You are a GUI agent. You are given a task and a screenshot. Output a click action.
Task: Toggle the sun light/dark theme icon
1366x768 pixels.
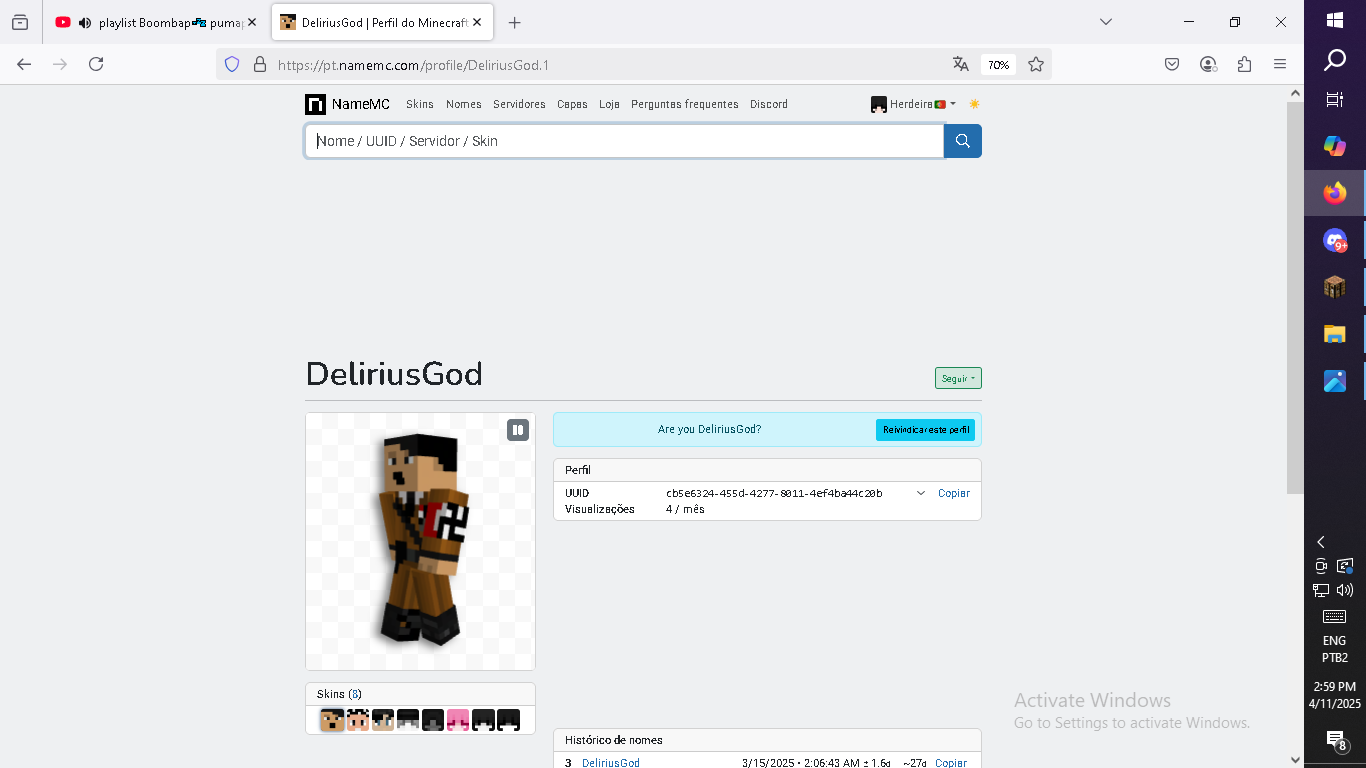[x=974, y=104]
